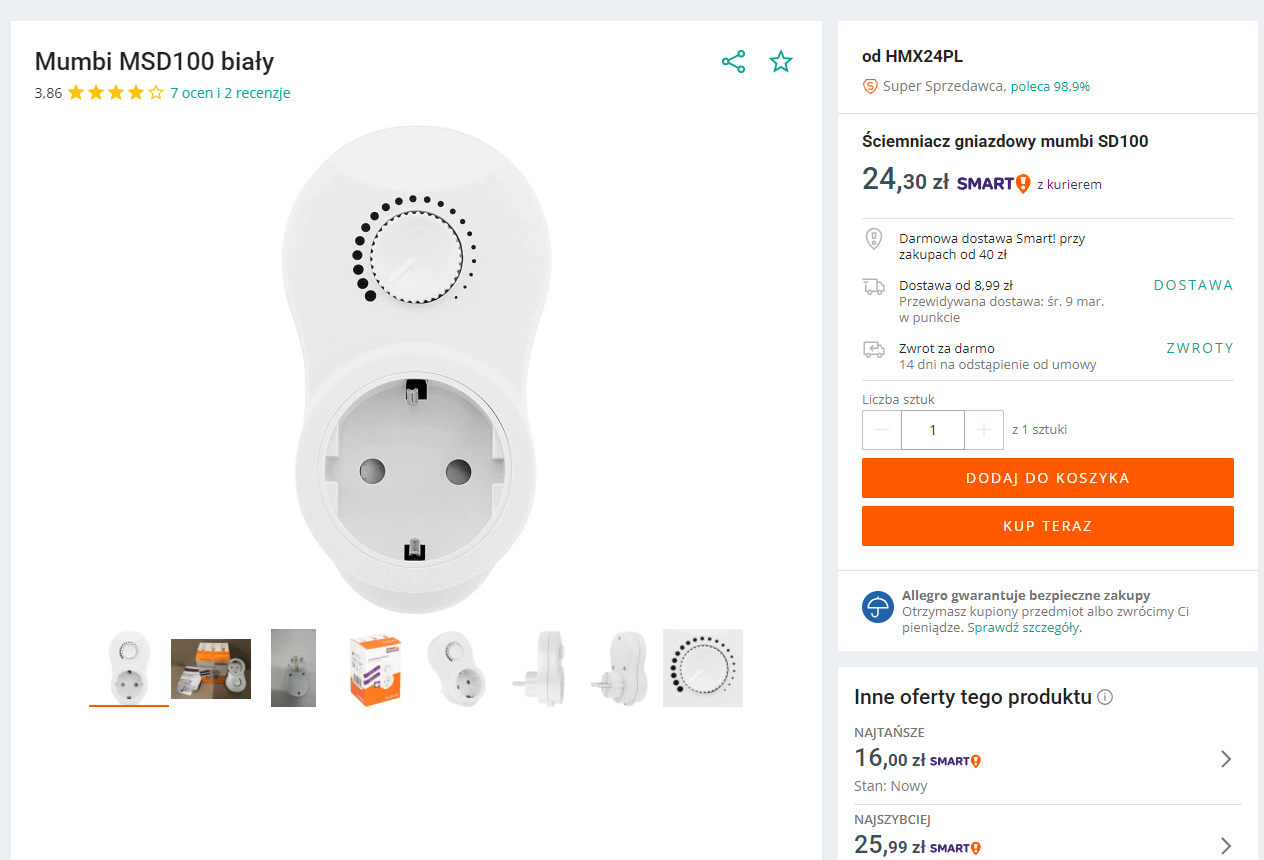
Task: Click the Smart location pin icon
Action: click(874, 239)
